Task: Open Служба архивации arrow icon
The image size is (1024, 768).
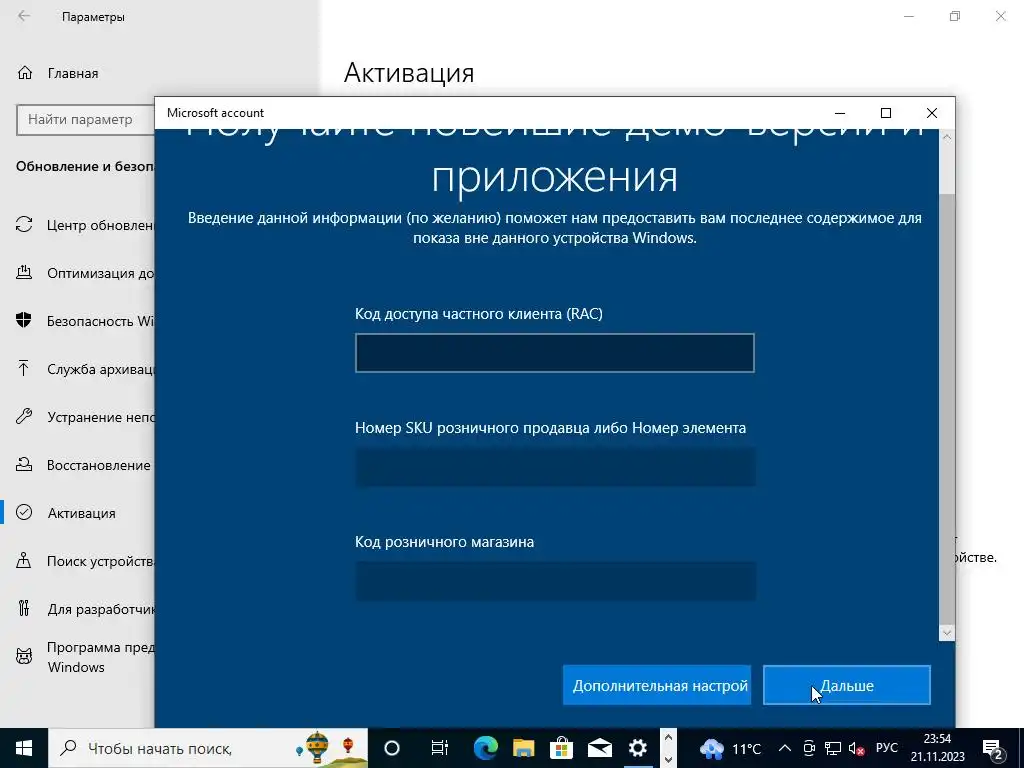Action: pos(24,368)
